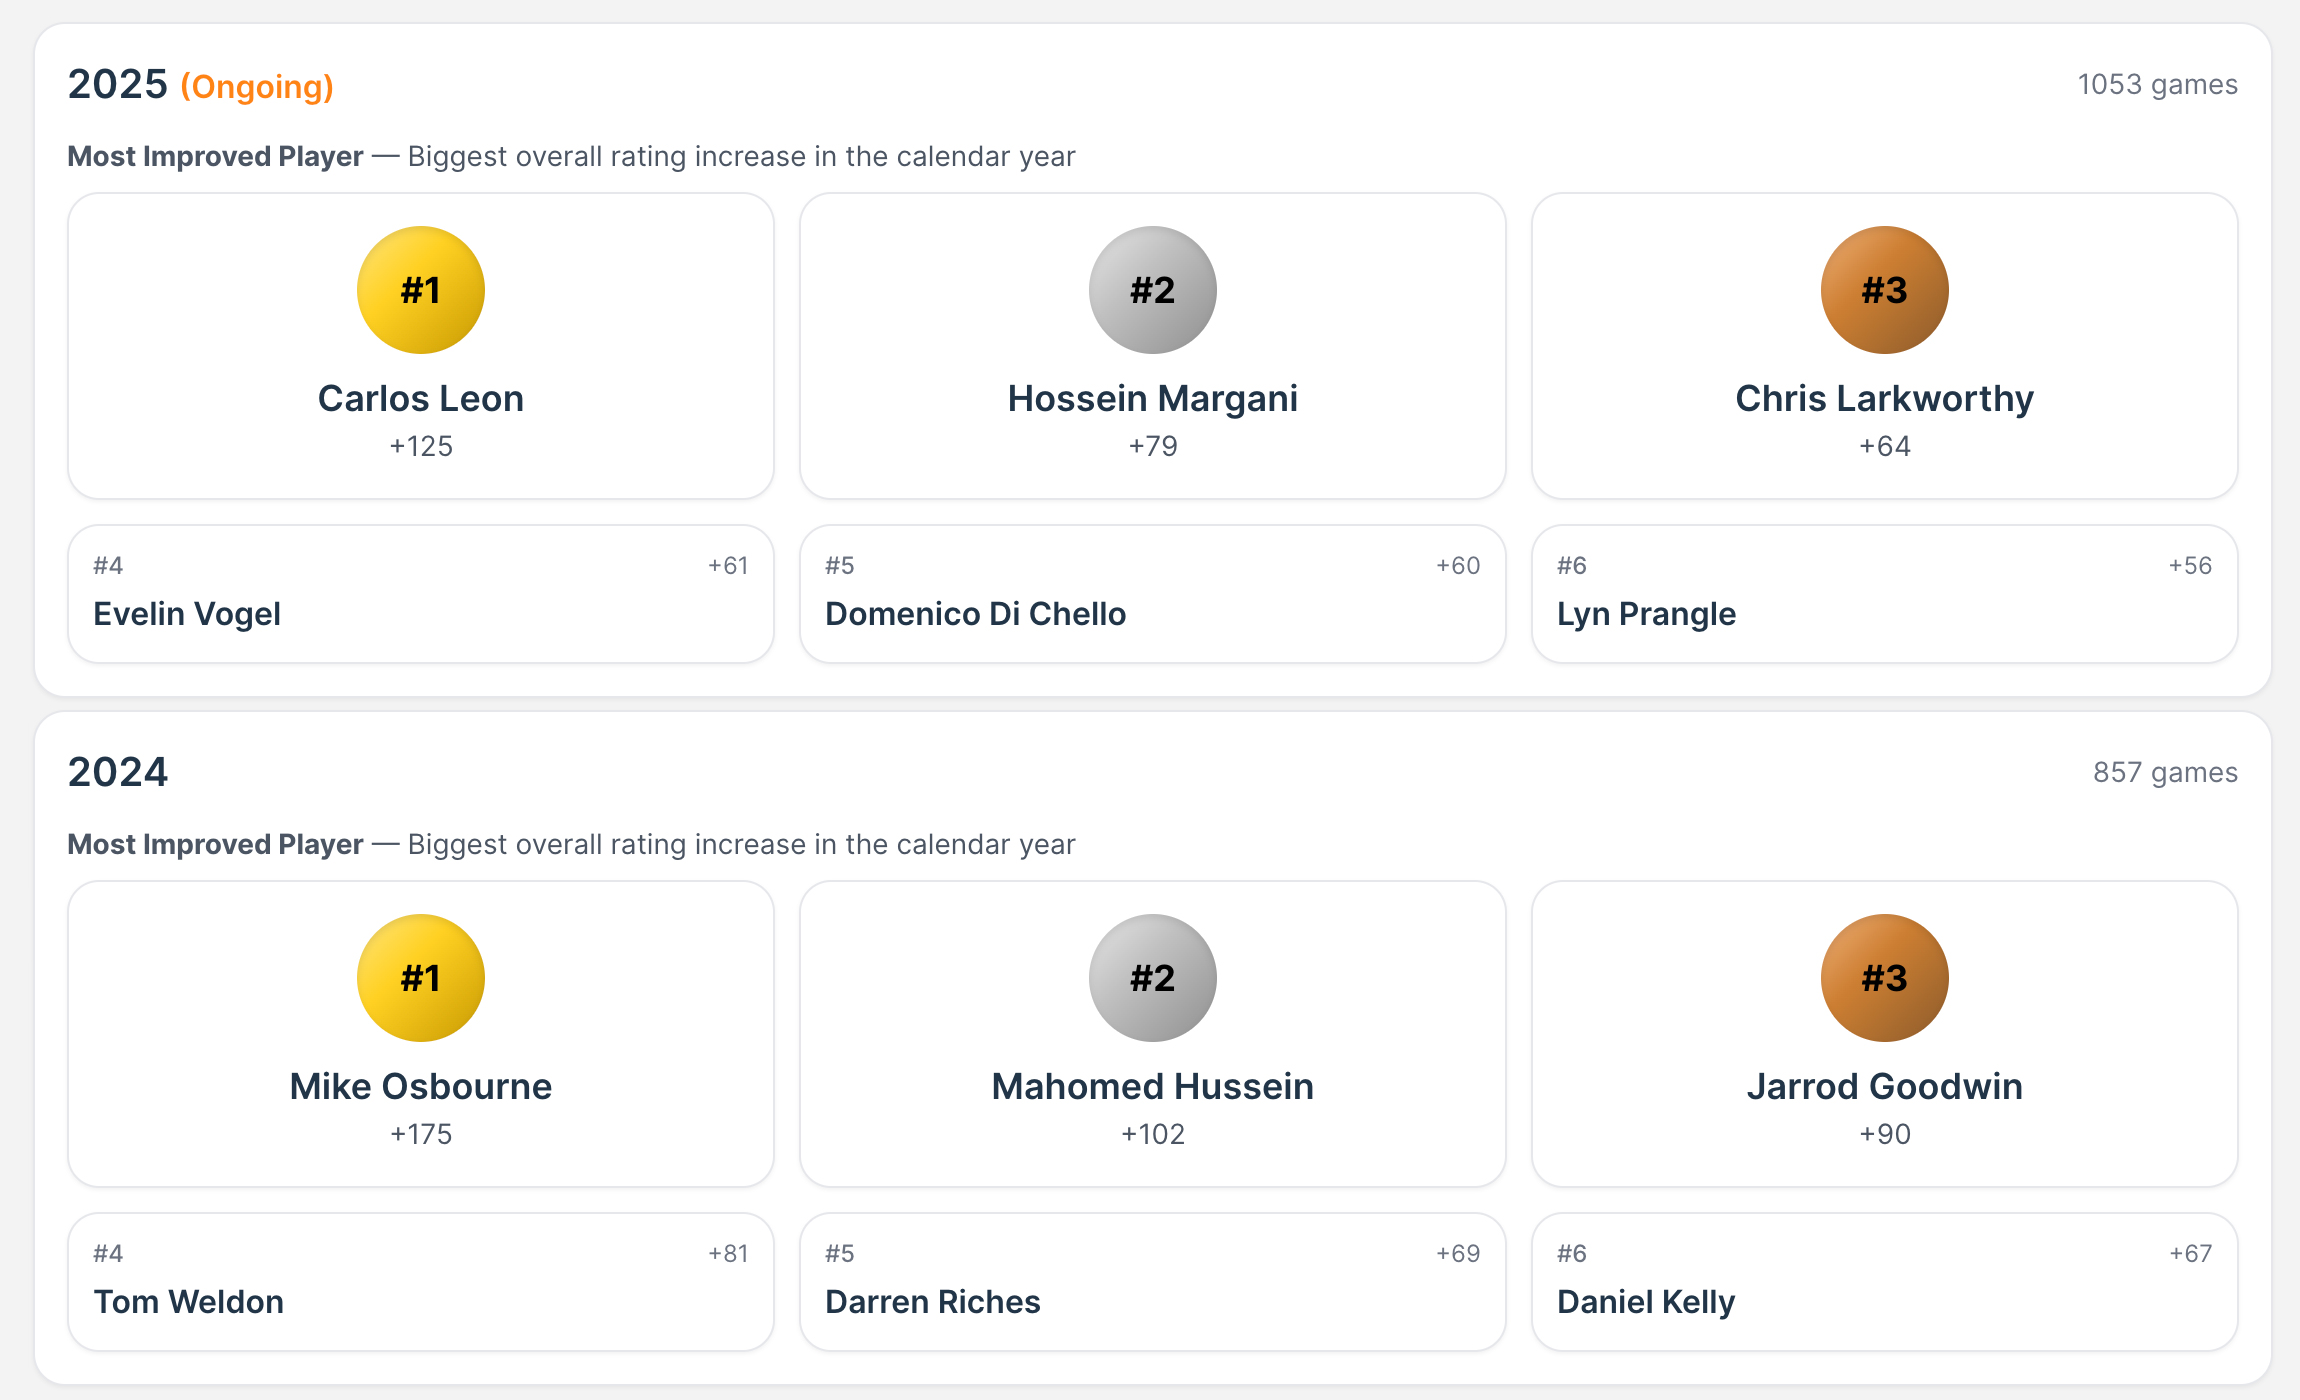Viewport: 2300px width, 1400px height.
Task: Select the Lyn Prangle #6 card
Action: click(1885, 594)
